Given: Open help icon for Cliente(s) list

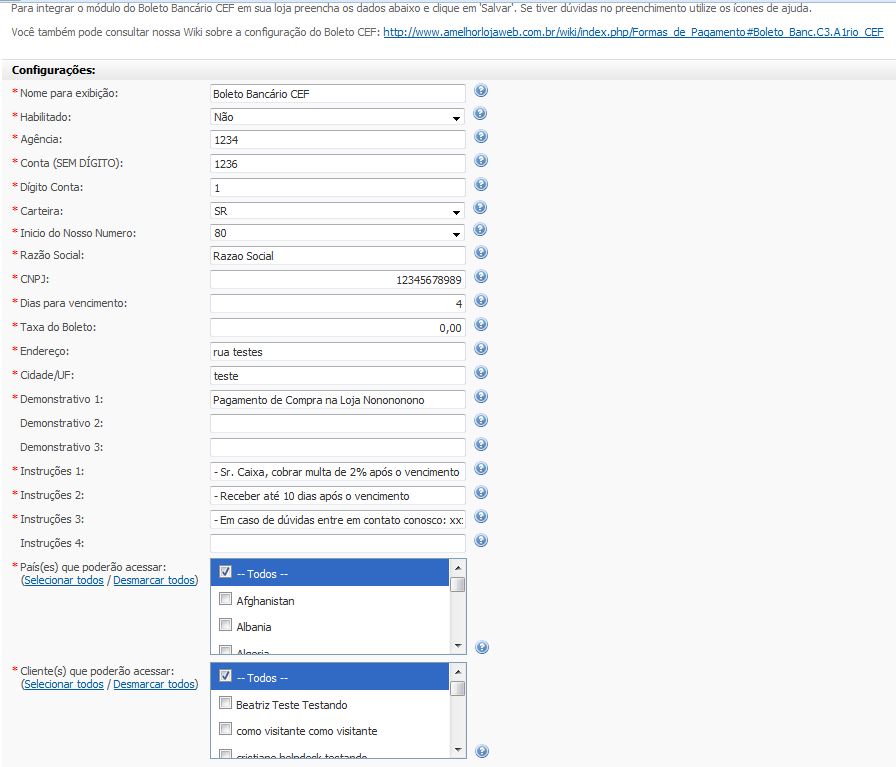Looking at the screenshot, I should [482, 751].
